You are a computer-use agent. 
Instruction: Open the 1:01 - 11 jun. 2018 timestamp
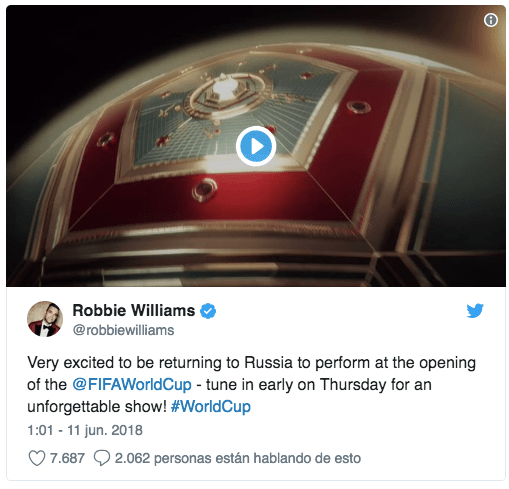click(x=85, y=430)
